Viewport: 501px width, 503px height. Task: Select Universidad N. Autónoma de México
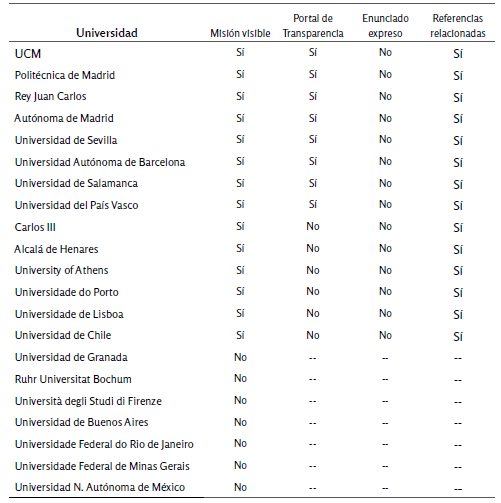click(100, 487)
